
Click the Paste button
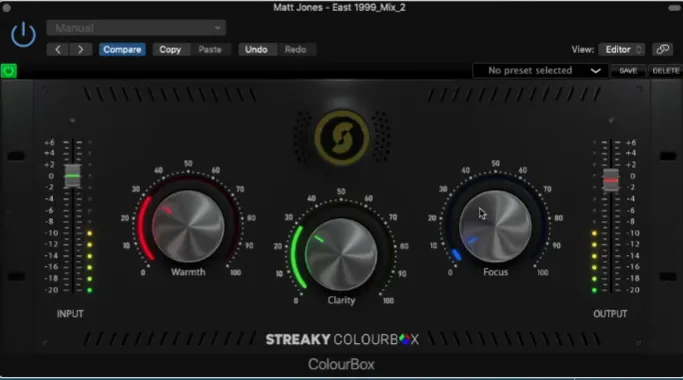pos(210,49)
